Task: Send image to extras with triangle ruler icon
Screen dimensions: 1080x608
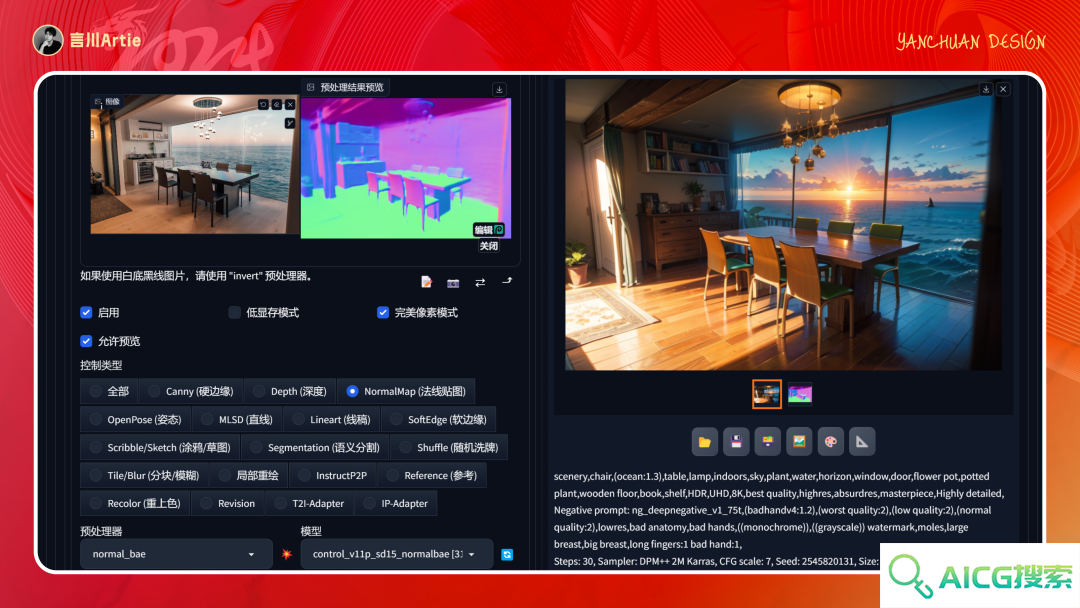Action: pyautogui.click(x=862, y=442)
